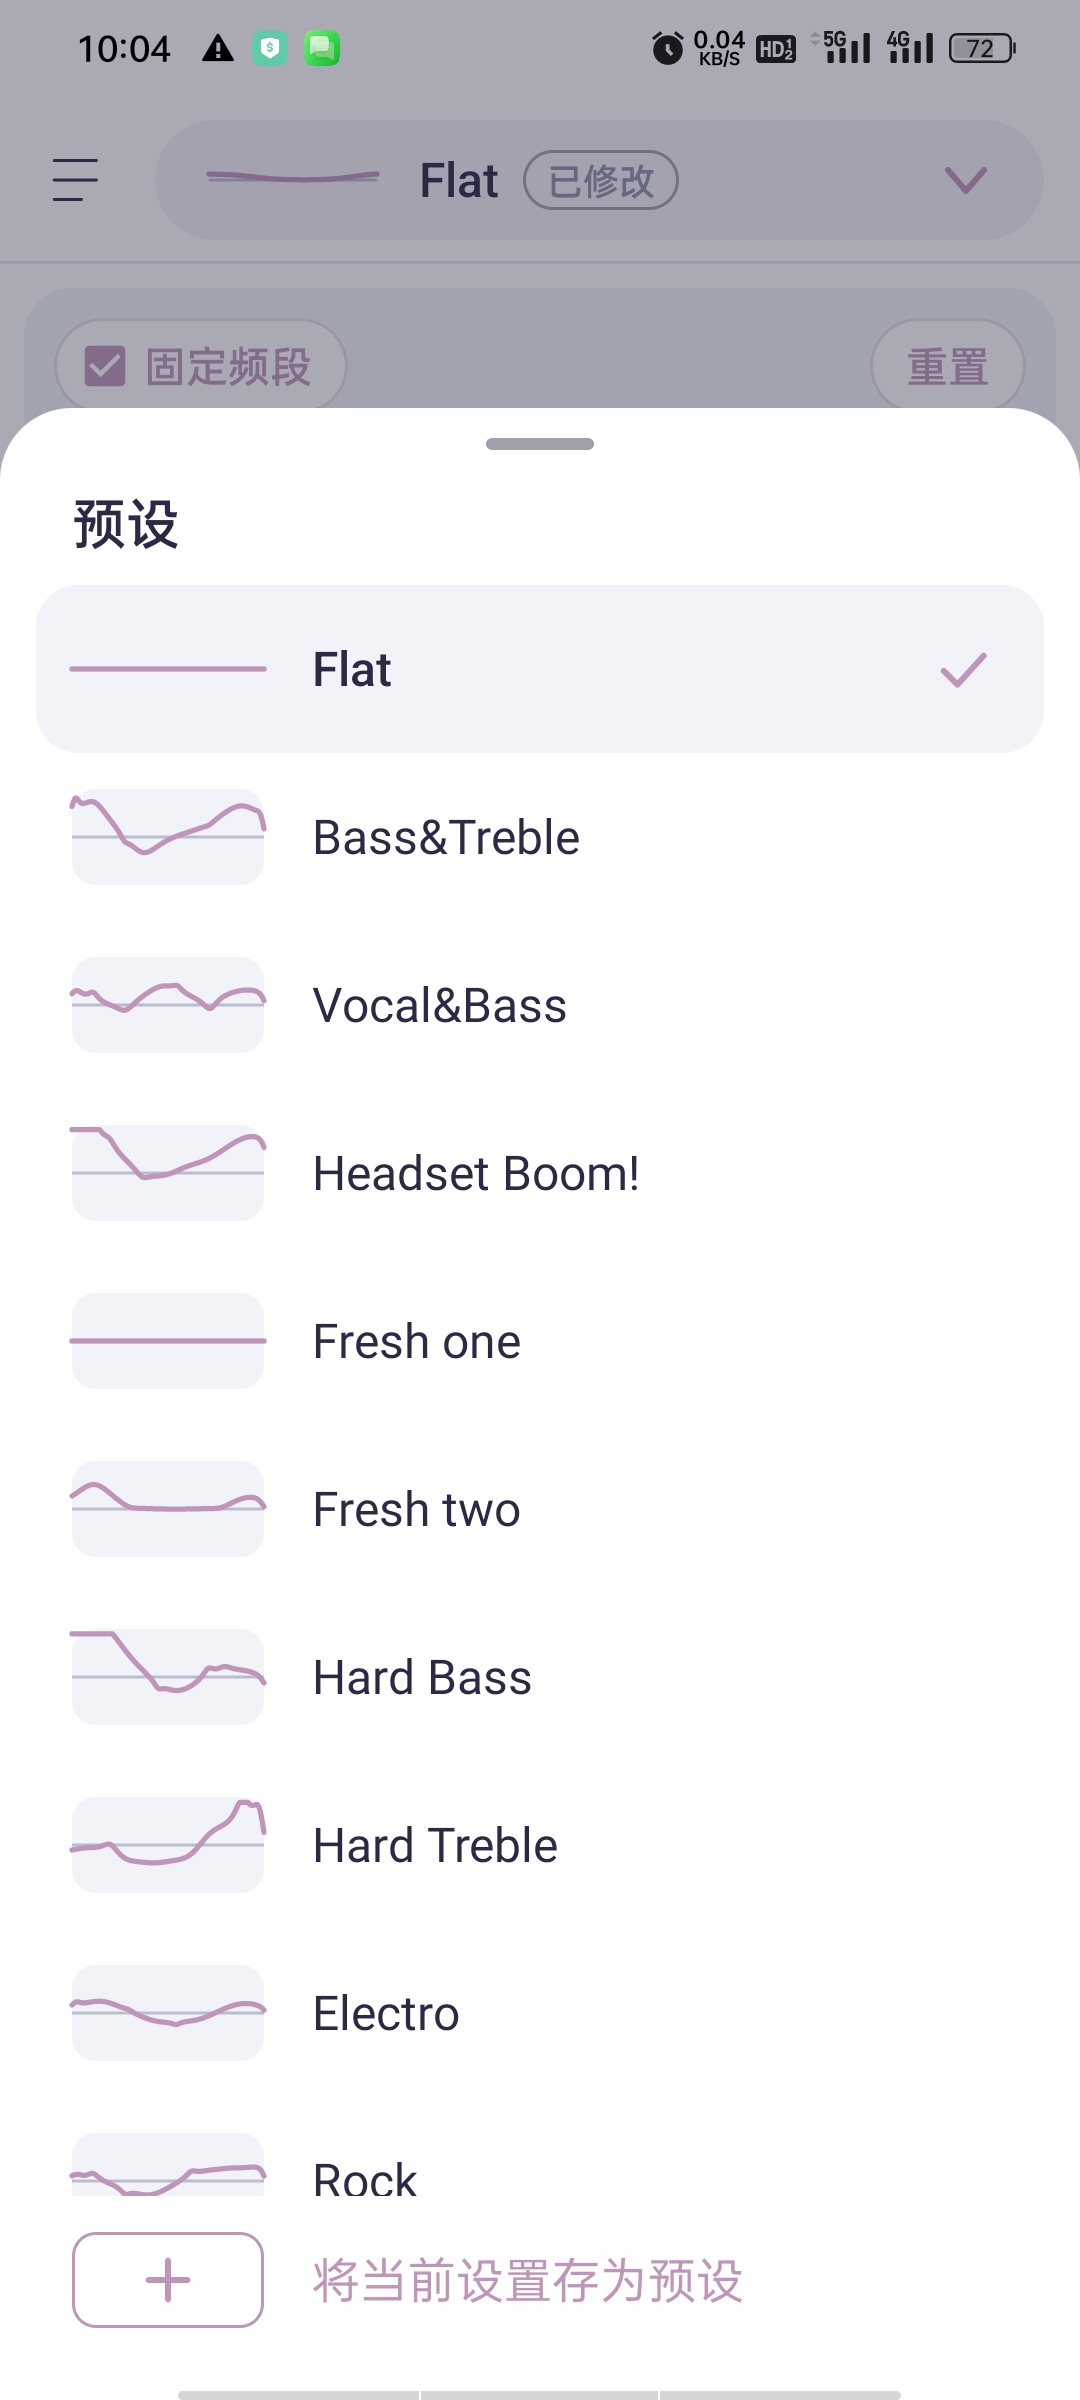1080x2400 pixels.
Task: Click the Vocal&Bass curve thumbnail
Action: (x=168, y=1005)
